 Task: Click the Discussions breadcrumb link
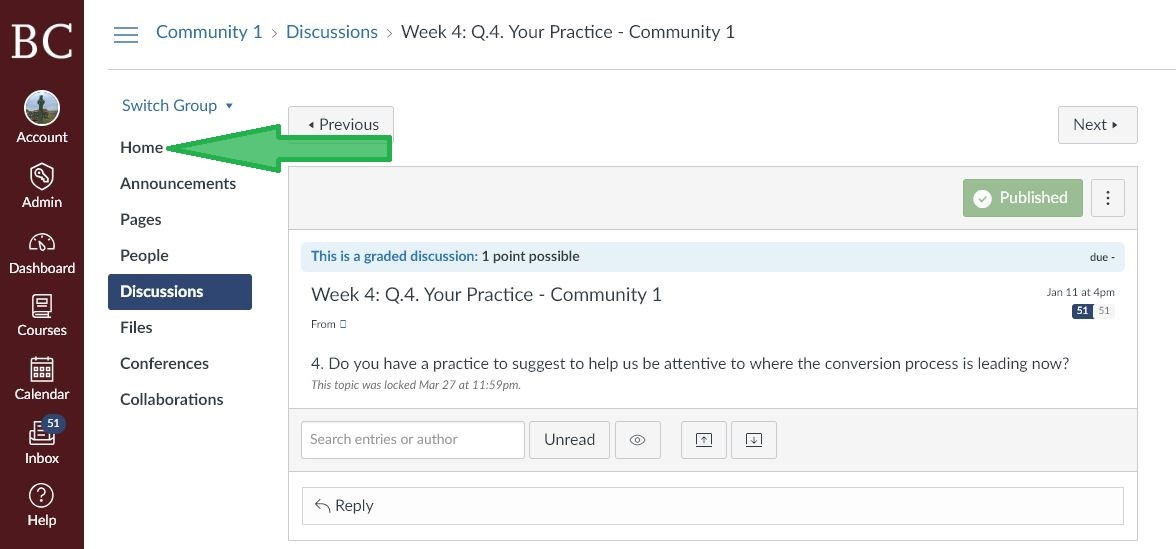point(332,32)
